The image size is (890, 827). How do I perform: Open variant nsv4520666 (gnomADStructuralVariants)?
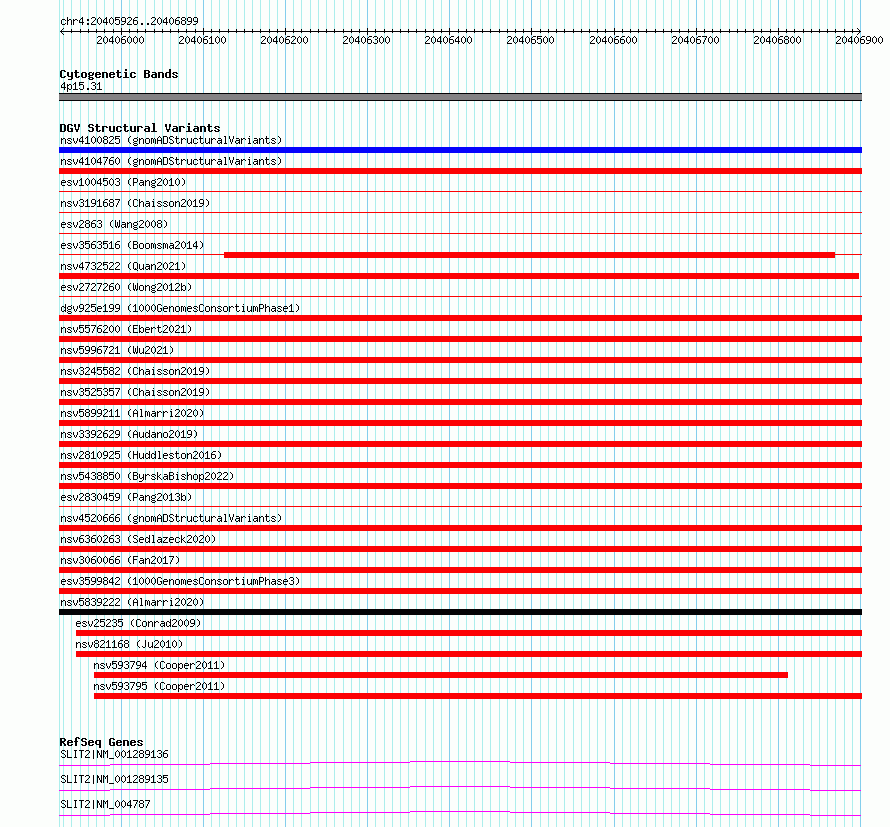(x=171, y=518)
